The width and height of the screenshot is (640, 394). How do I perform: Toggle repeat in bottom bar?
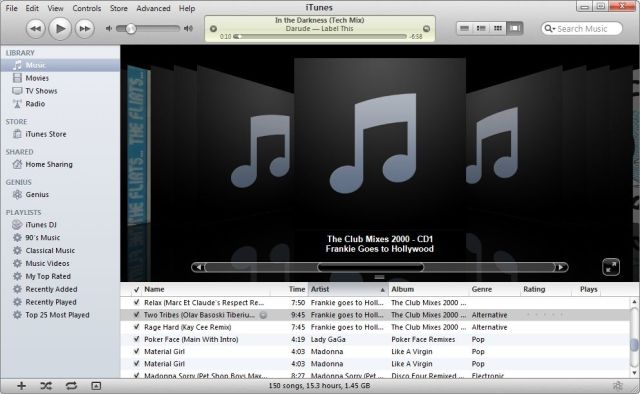pyautogui.click(x=71, y=386)
